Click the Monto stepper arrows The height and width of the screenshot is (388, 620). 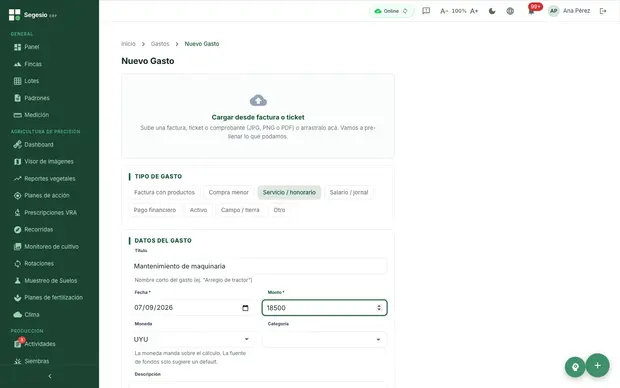(x=379, y=308)
